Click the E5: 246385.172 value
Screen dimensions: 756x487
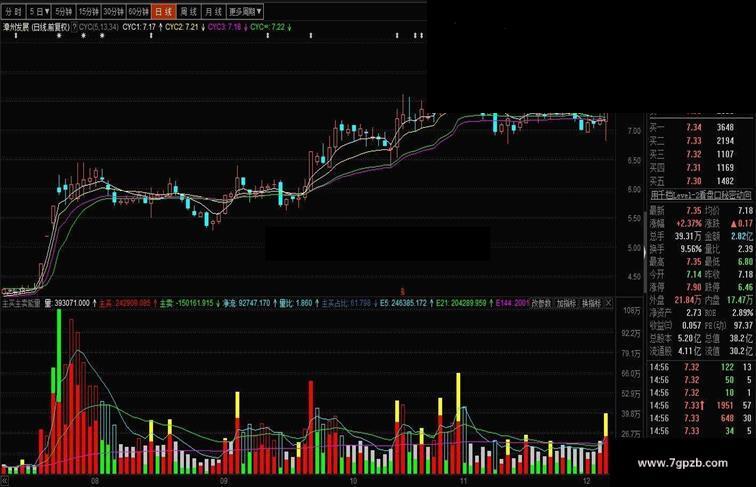pyautogui.click(x=404, y=303)
